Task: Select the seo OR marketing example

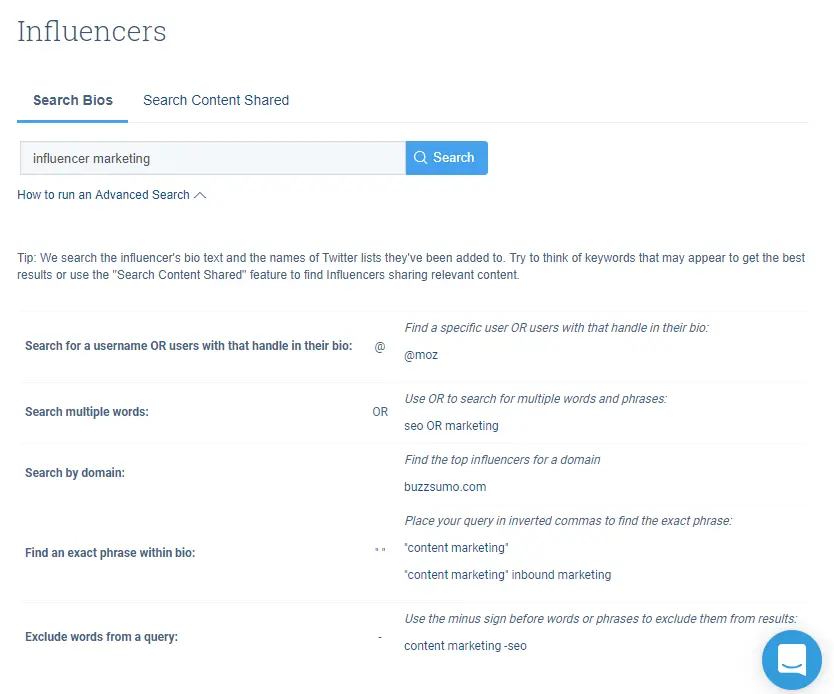Action: (x=451, y=425)
